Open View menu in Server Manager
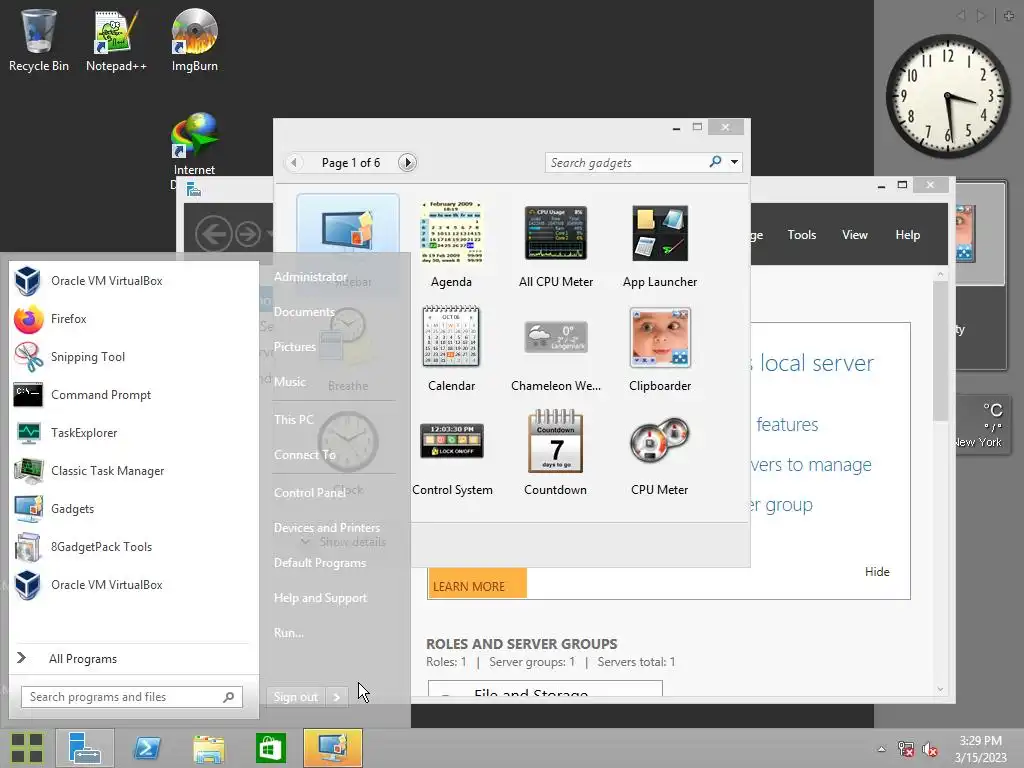The image size is (1024, 768). pyautogui.click(x=855, y=235)
